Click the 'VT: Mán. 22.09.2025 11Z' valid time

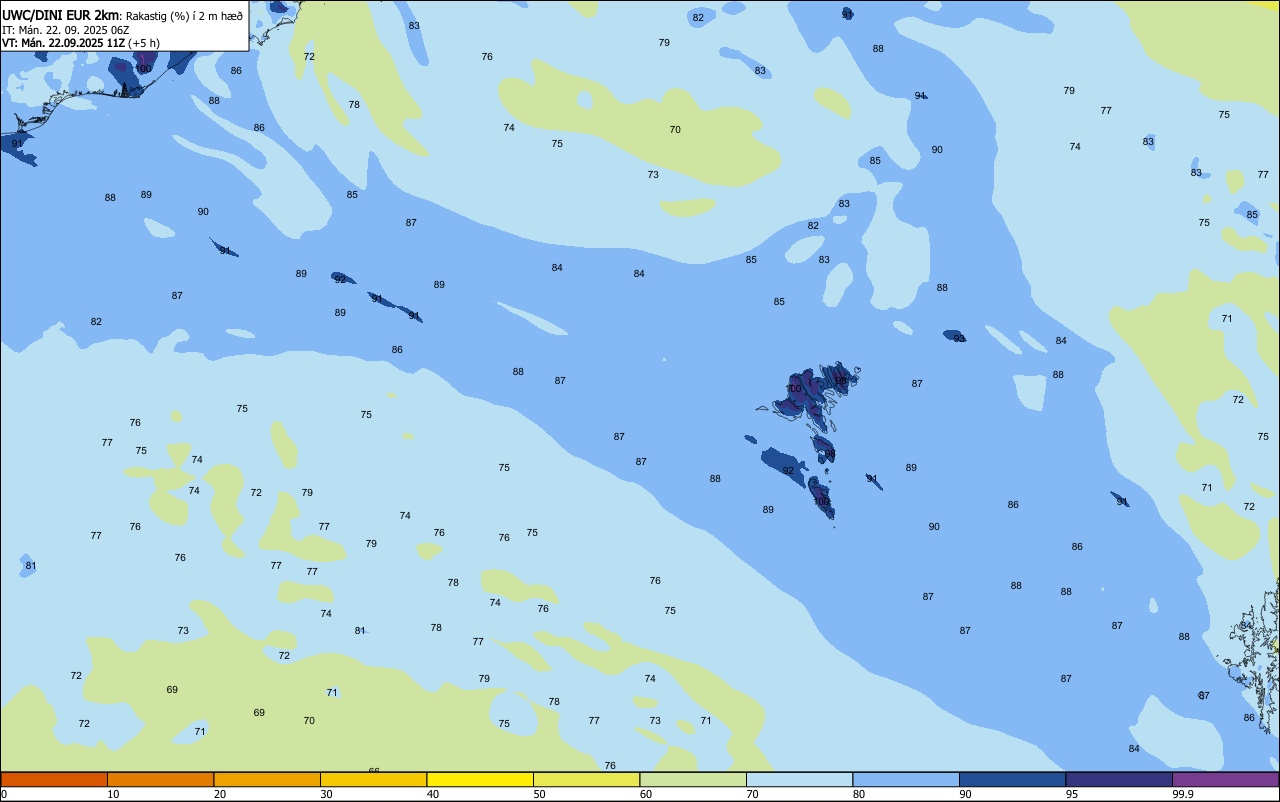point(63,43)
